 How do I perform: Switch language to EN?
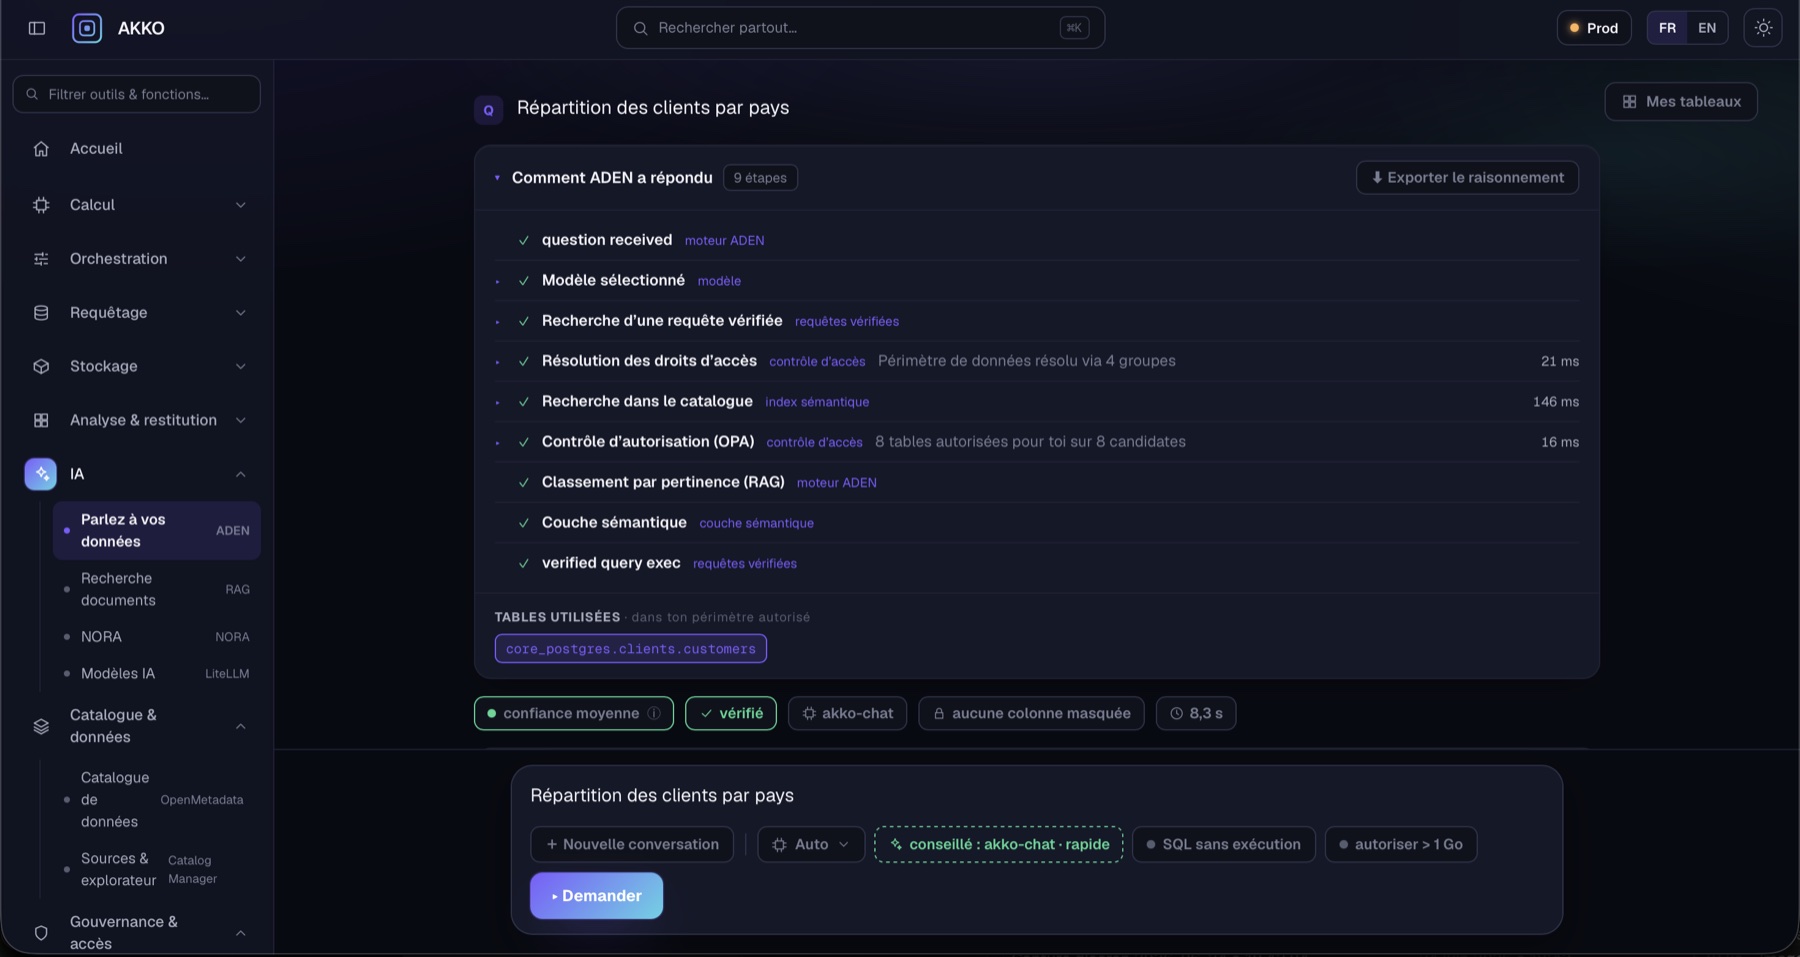click(1707, 28)
